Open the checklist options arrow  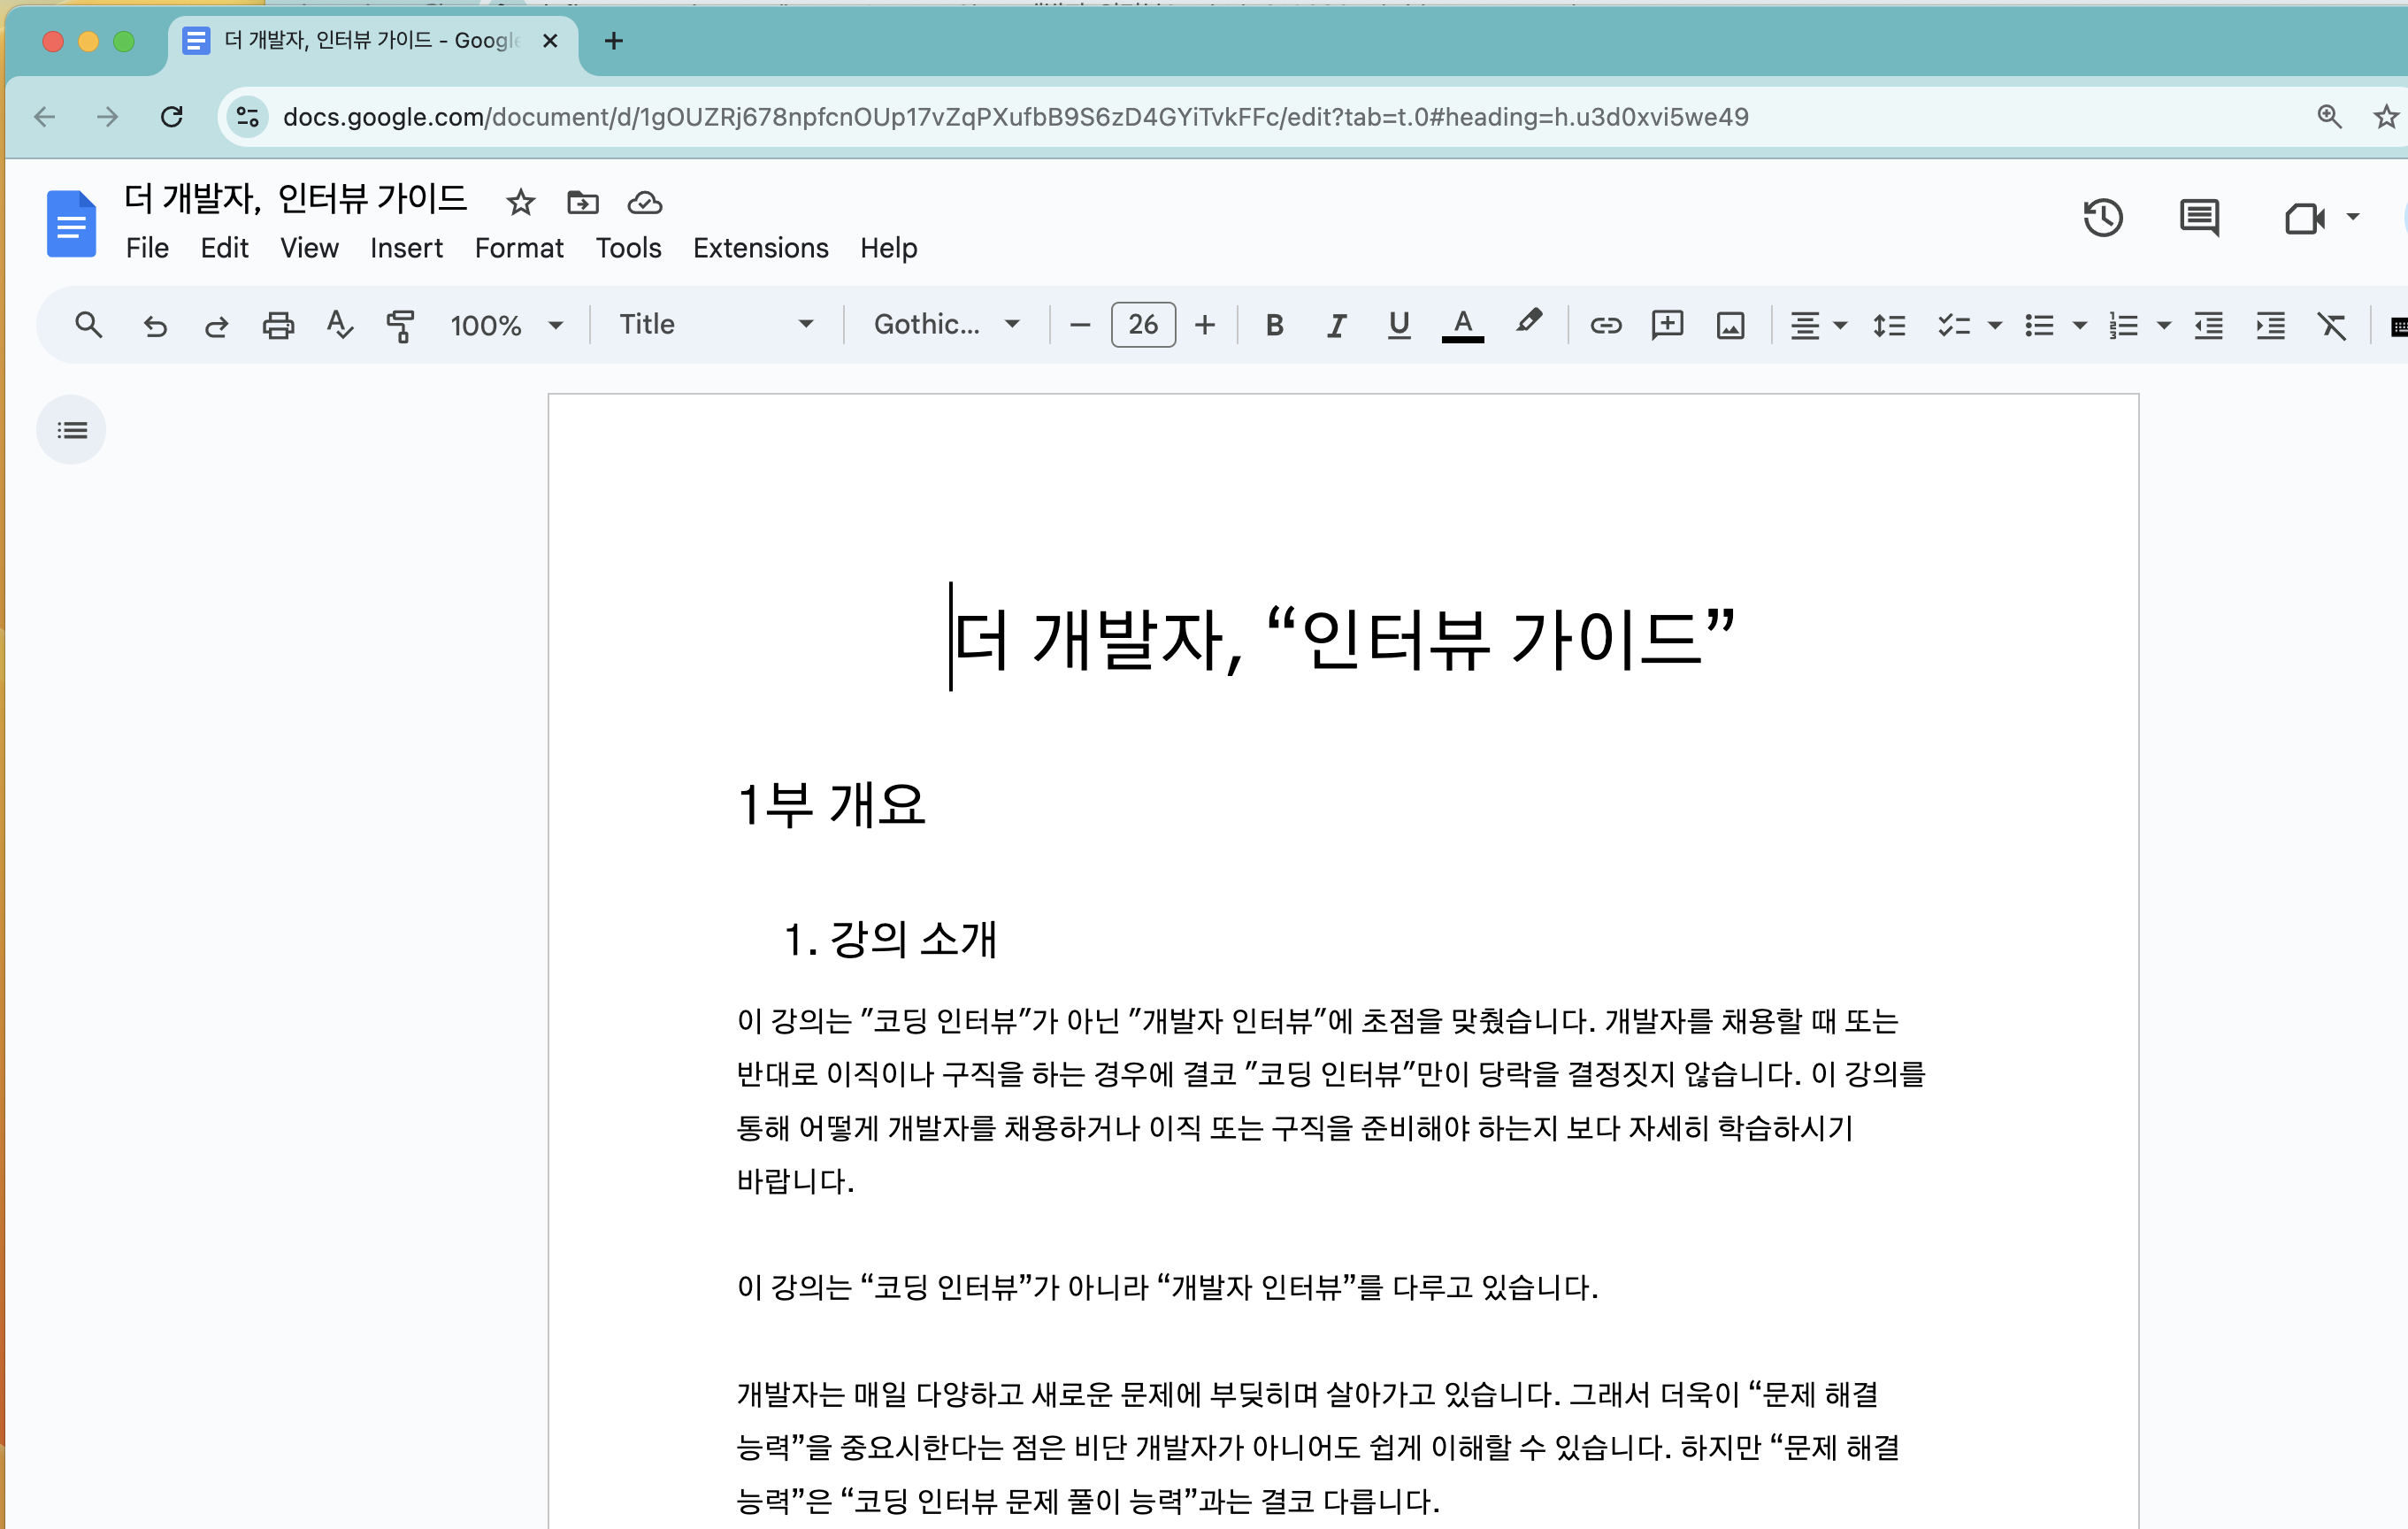pos(1994,325)
